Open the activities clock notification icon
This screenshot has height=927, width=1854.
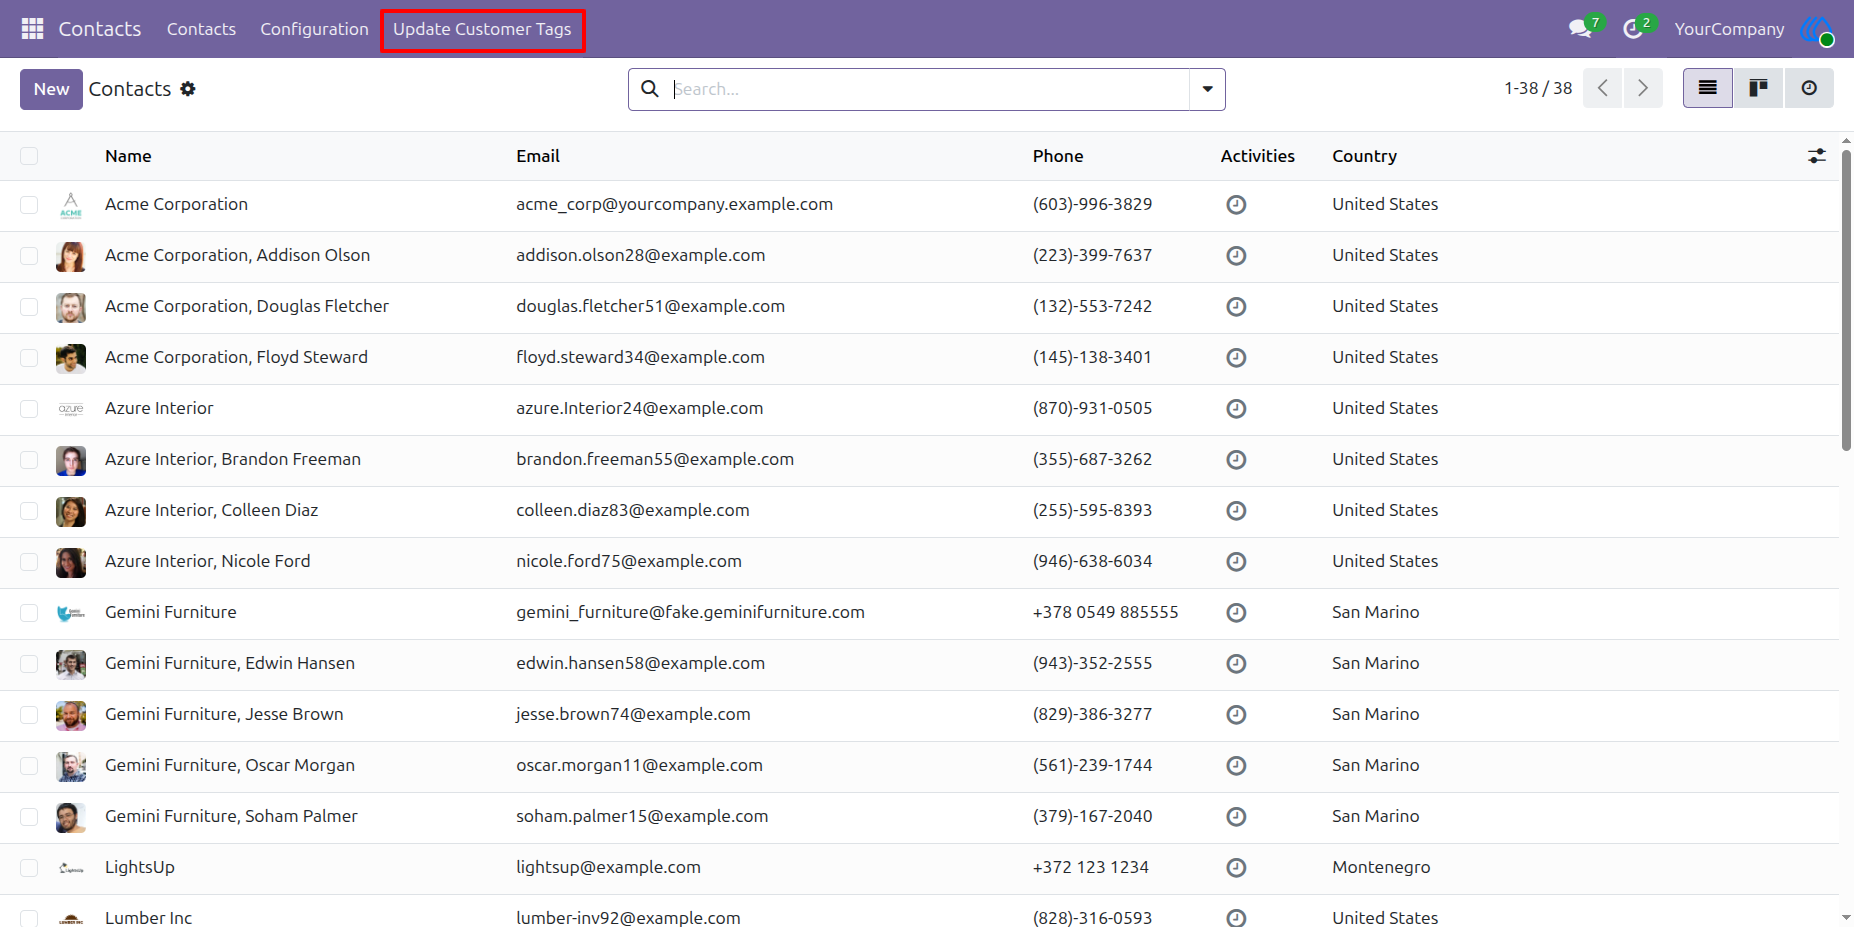coord(1632,29)
